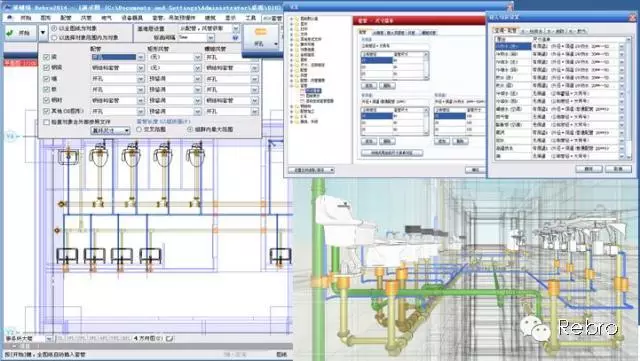Open the 工具 menu

(x=250, y=18)
